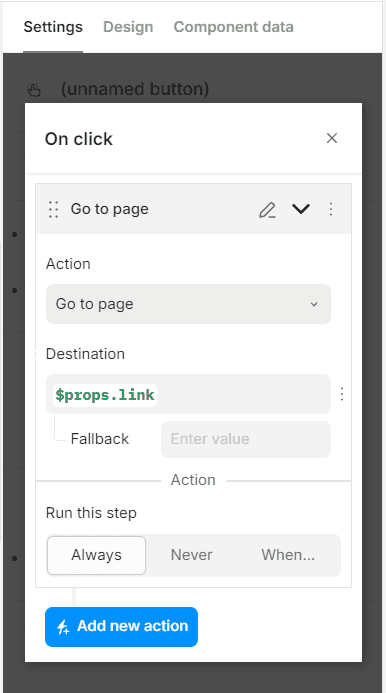The height and width of the screenshot is (693, 386).
Task: Click the Go to page step title
Action: pyautogui.click(x=110, y=209)
